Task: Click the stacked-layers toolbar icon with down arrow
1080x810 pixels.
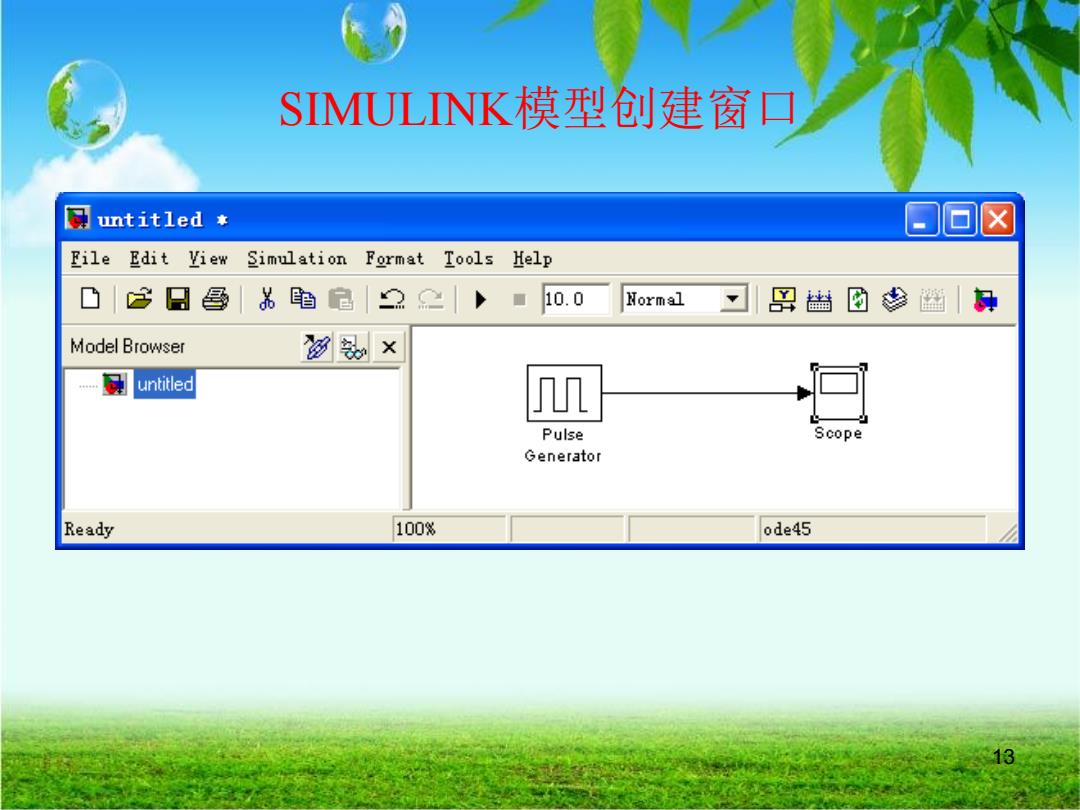Action: [894, 300]
